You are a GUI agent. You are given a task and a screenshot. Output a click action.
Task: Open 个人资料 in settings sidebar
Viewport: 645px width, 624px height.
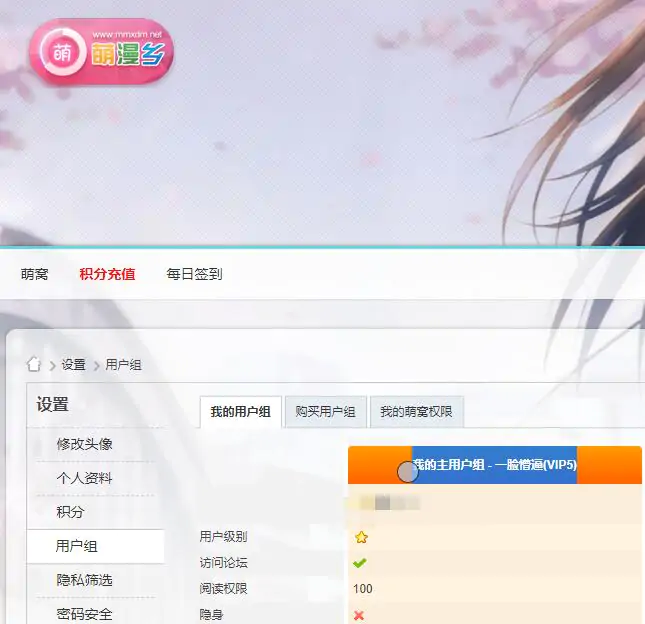pyautogui.click(x=85, y=478)
